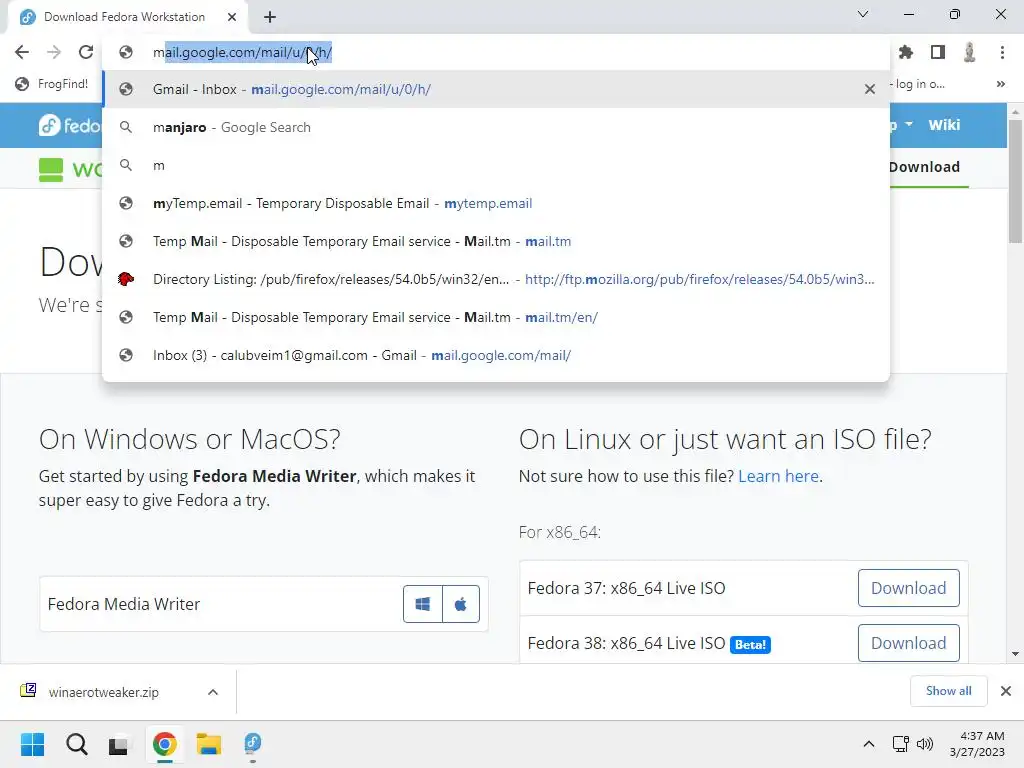Toggle the Chrome side panel icon
Viewport: 1024px width, 768px height.
(938, 52)
